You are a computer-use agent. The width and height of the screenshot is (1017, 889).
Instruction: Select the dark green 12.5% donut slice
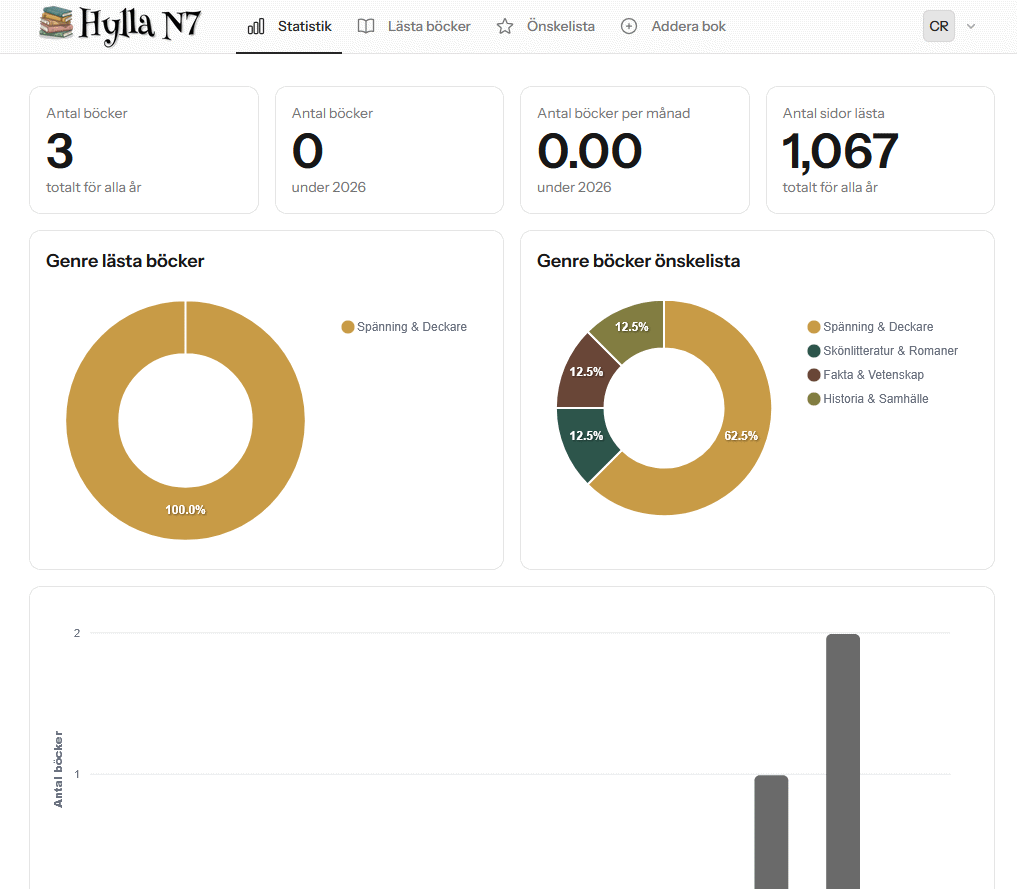click(x=587, y=436)
